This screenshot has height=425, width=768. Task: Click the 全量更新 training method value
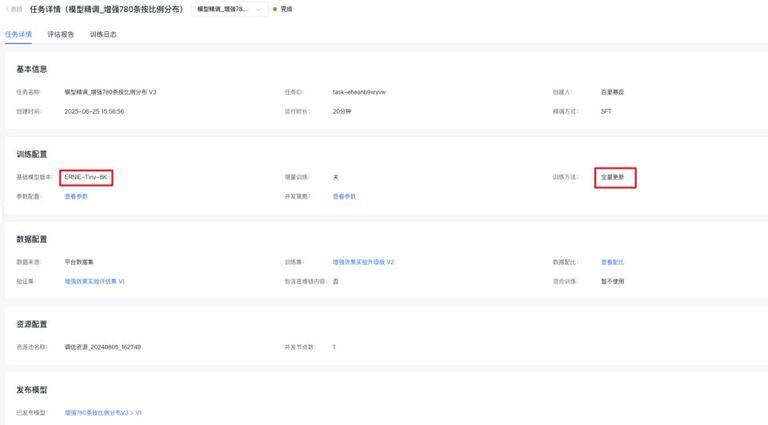point(612,177)
